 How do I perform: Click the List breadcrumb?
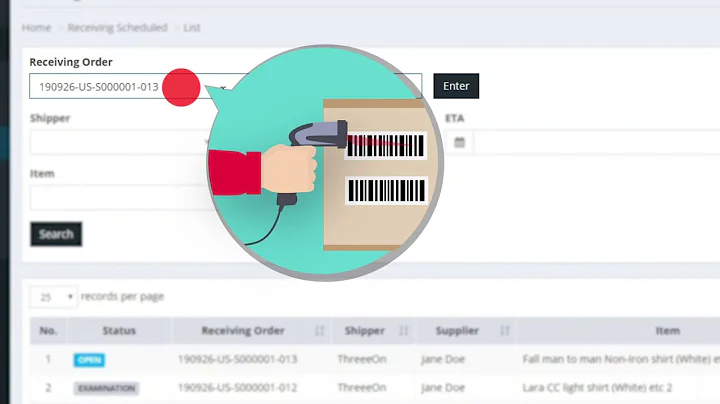point(192,28)
